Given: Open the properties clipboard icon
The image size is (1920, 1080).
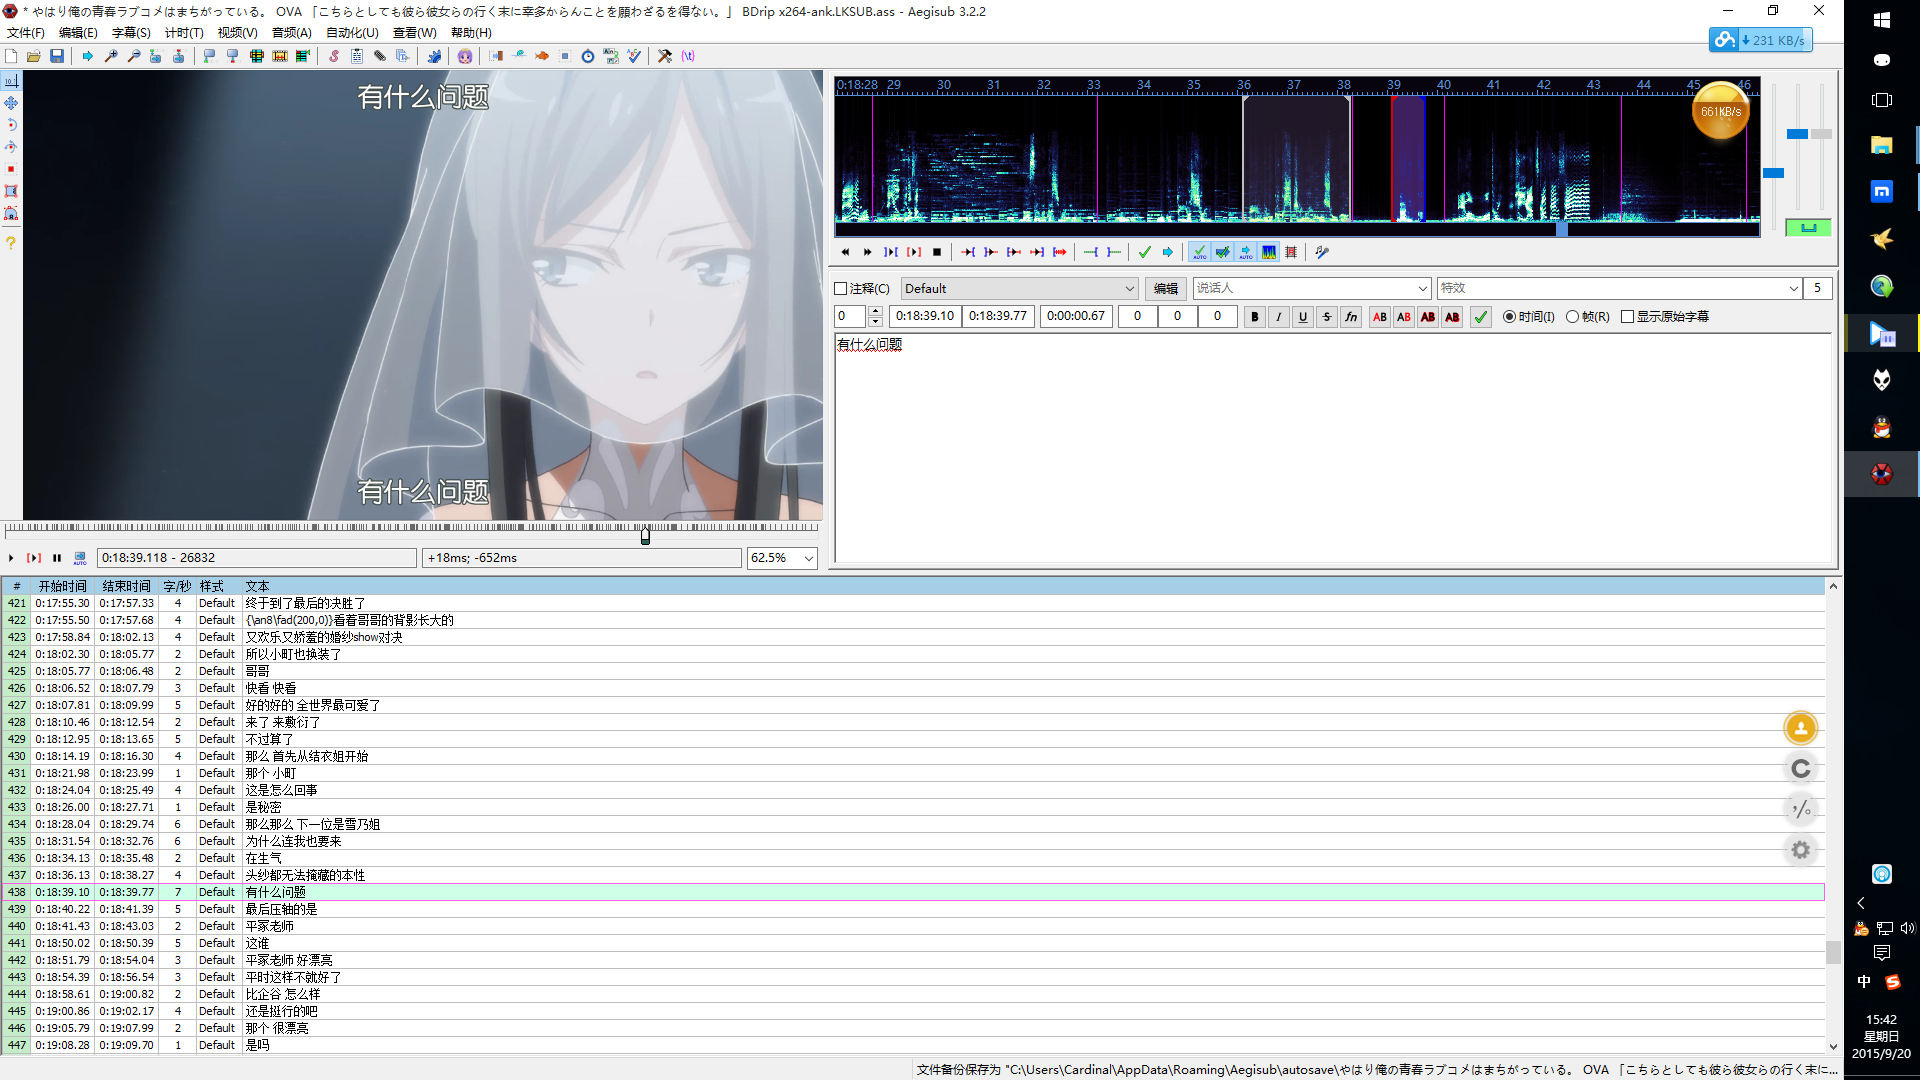Looking at the screenshot, I should pyautogui.click(x=357, y=56).
